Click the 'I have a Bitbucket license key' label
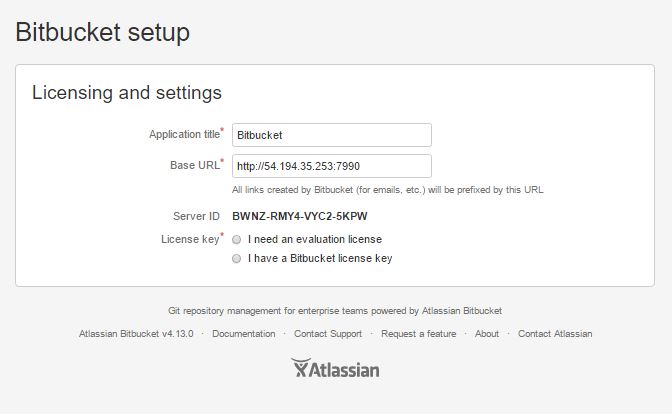 tap(320, 258)
